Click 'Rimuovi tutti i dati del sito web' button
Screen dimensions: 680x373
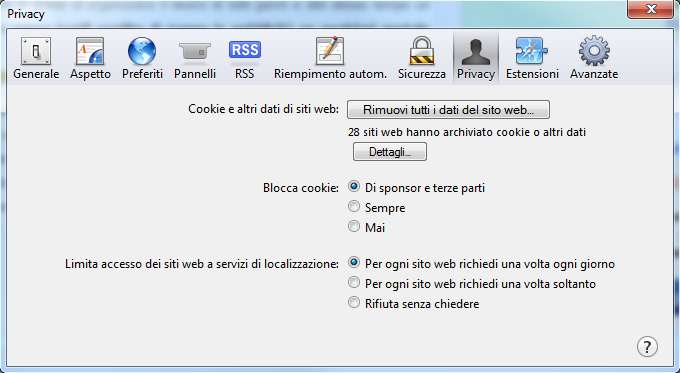448,110
